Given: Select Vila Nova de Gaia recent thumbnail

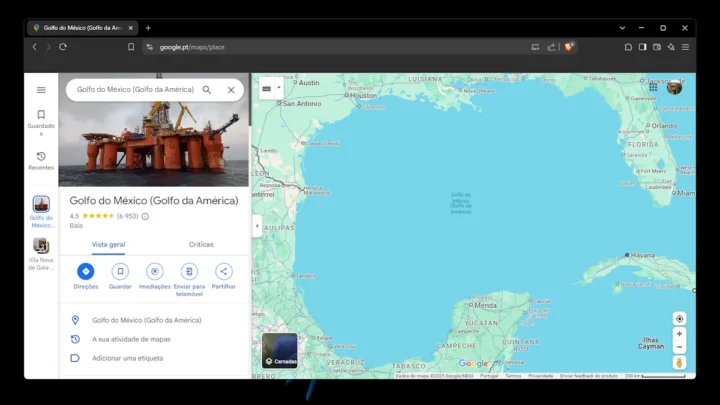Looking at the screenshot, I should pos(41,254).
